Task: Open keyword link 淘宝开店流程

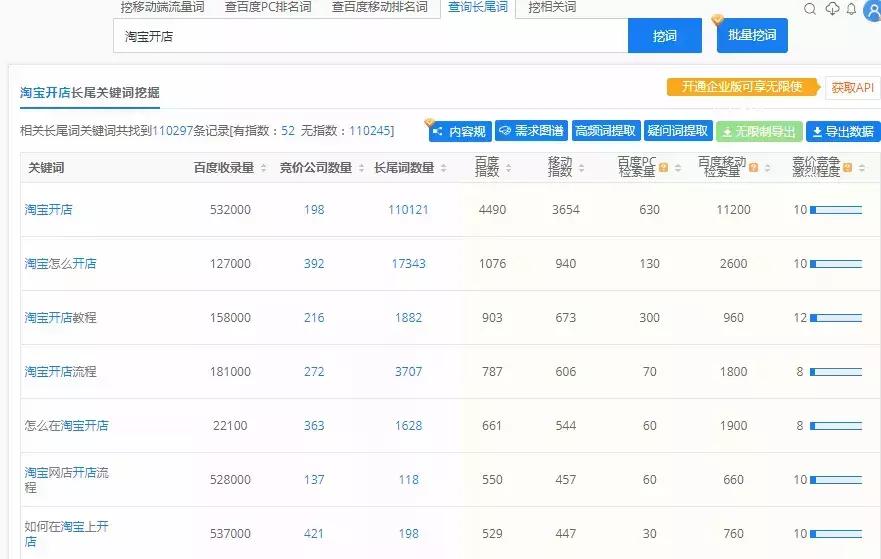Action: coord(60,371)
